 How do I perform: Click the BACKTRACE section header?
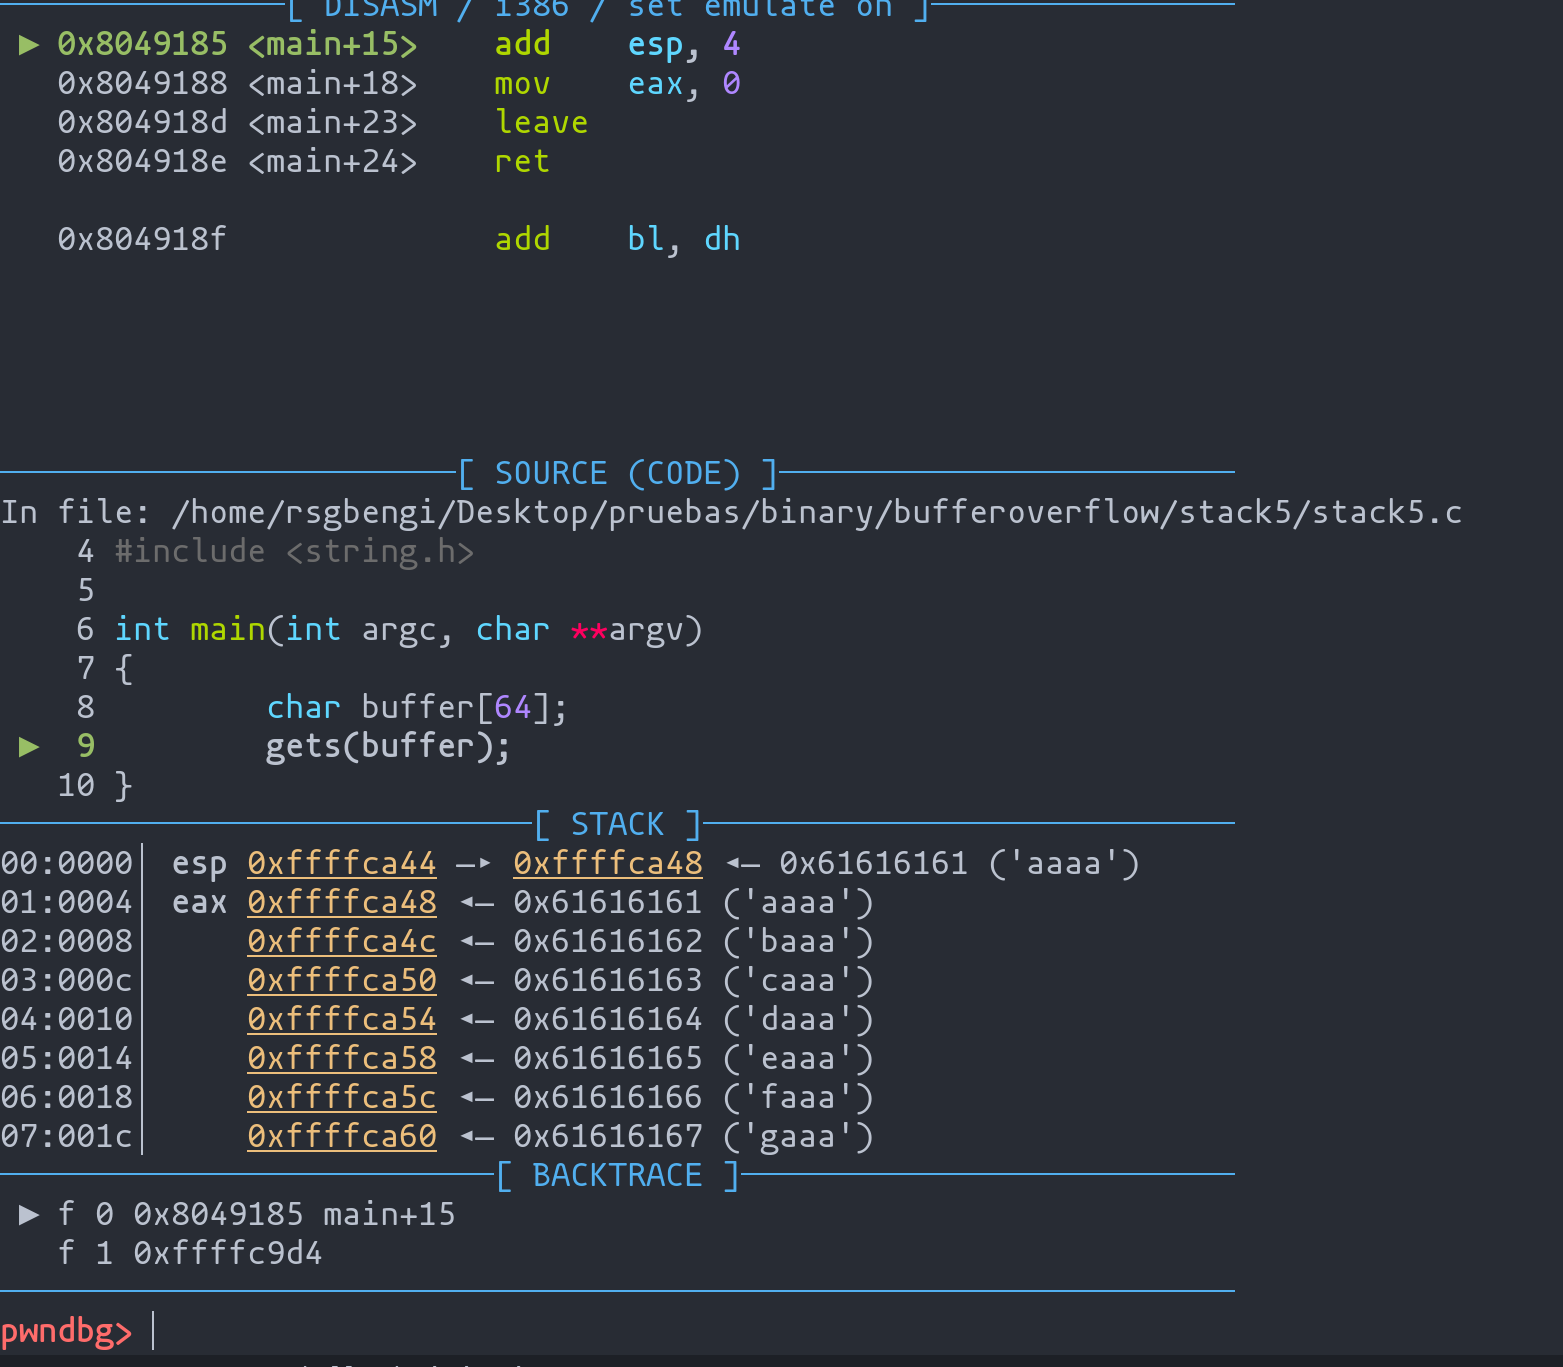point(617,1175)
